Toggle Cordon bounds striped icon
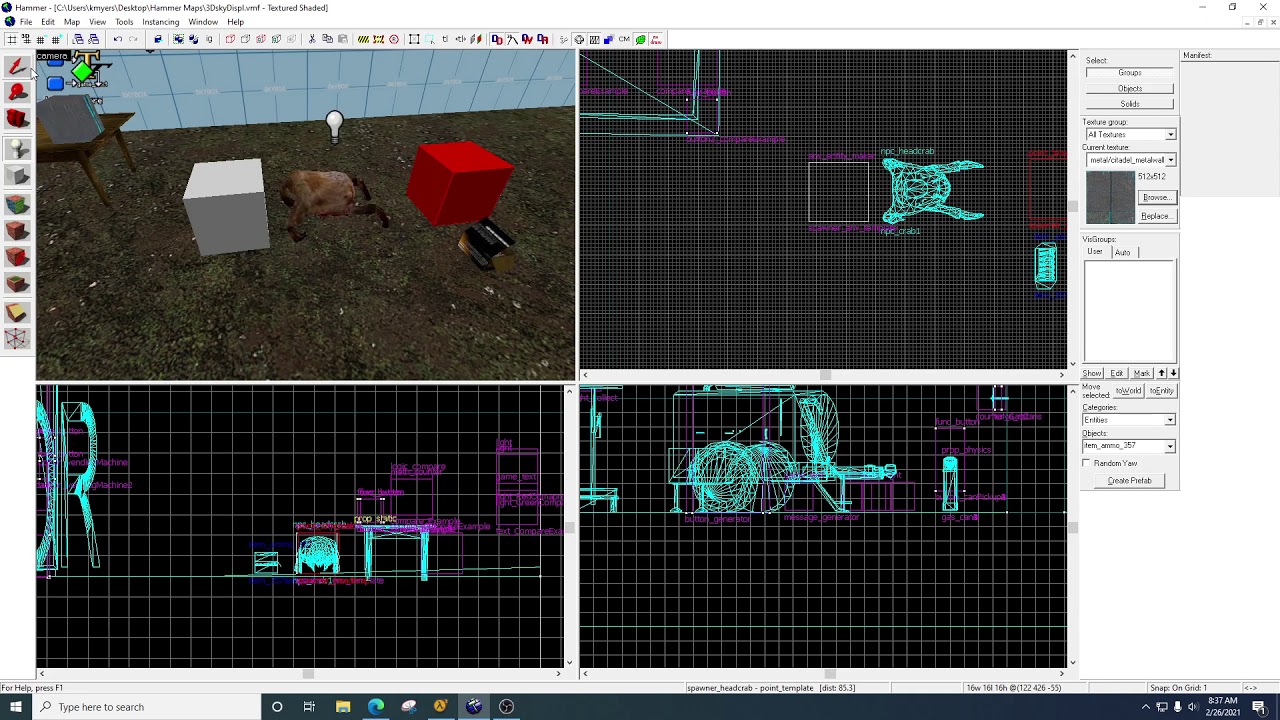Screen dimensions: 1280x720 363,39
